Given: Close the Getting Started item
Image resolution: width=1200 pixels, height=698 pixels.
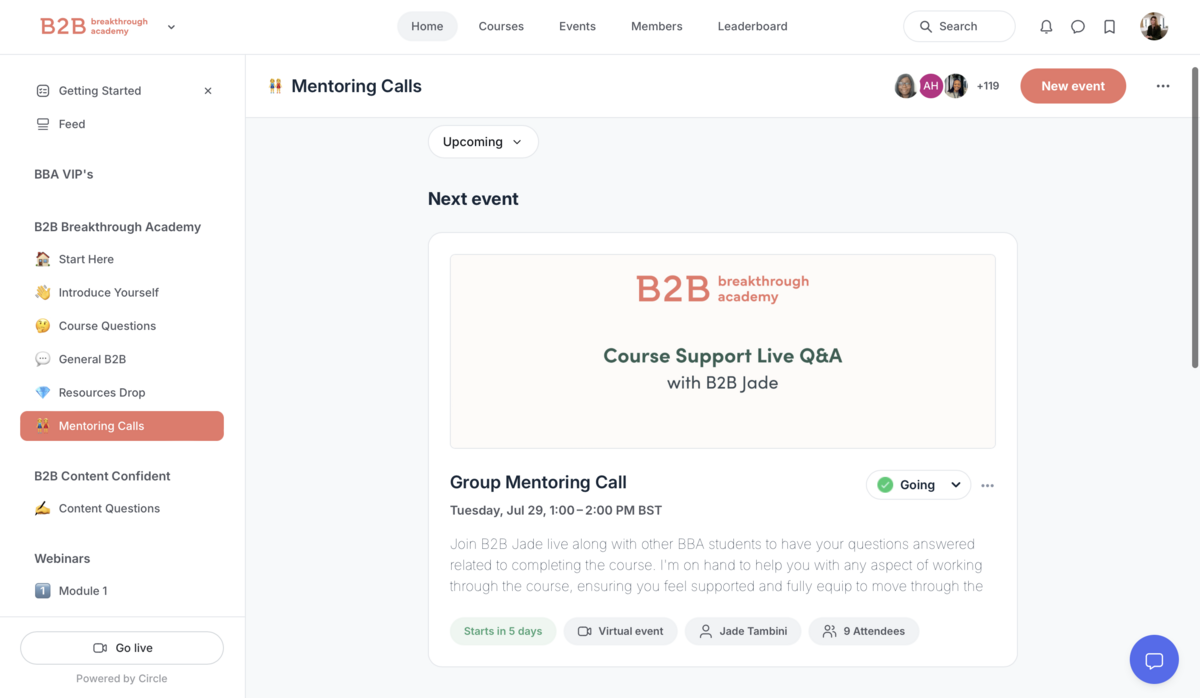Looking at the screenshot, I should click(x=208, y=91).
